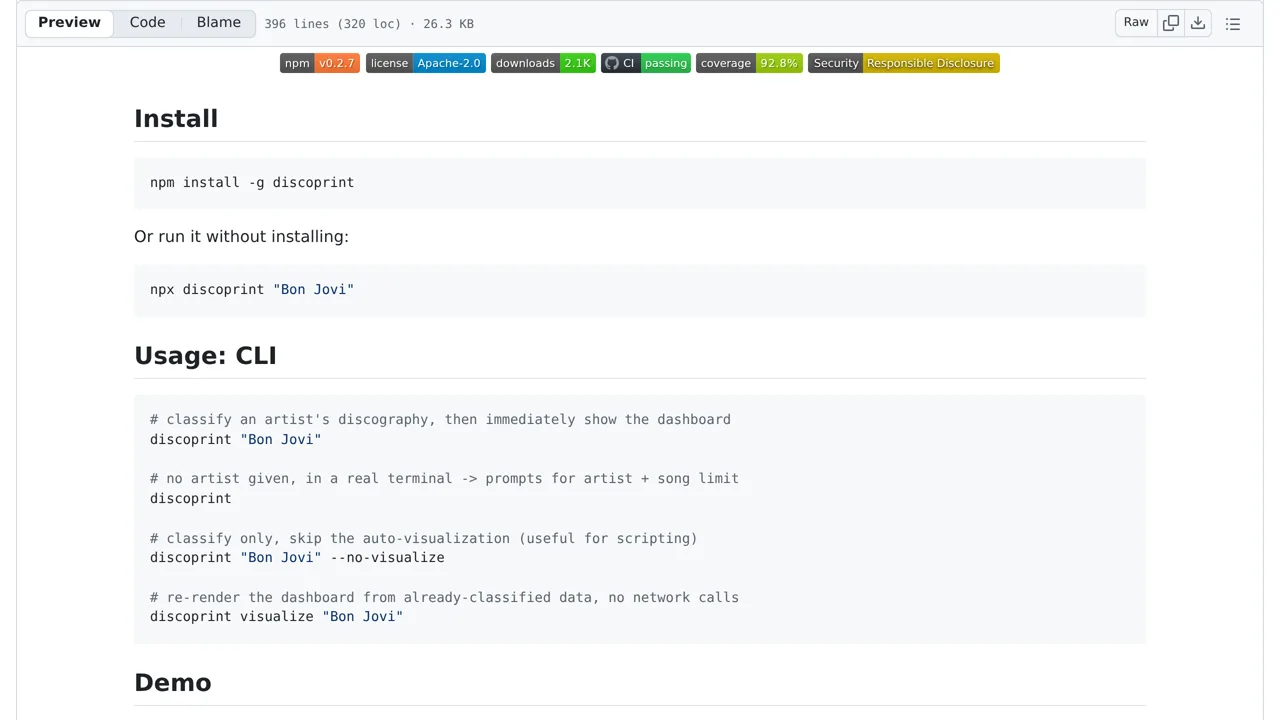Click the Demo heading
The image size is (1280, 720).
173,683
